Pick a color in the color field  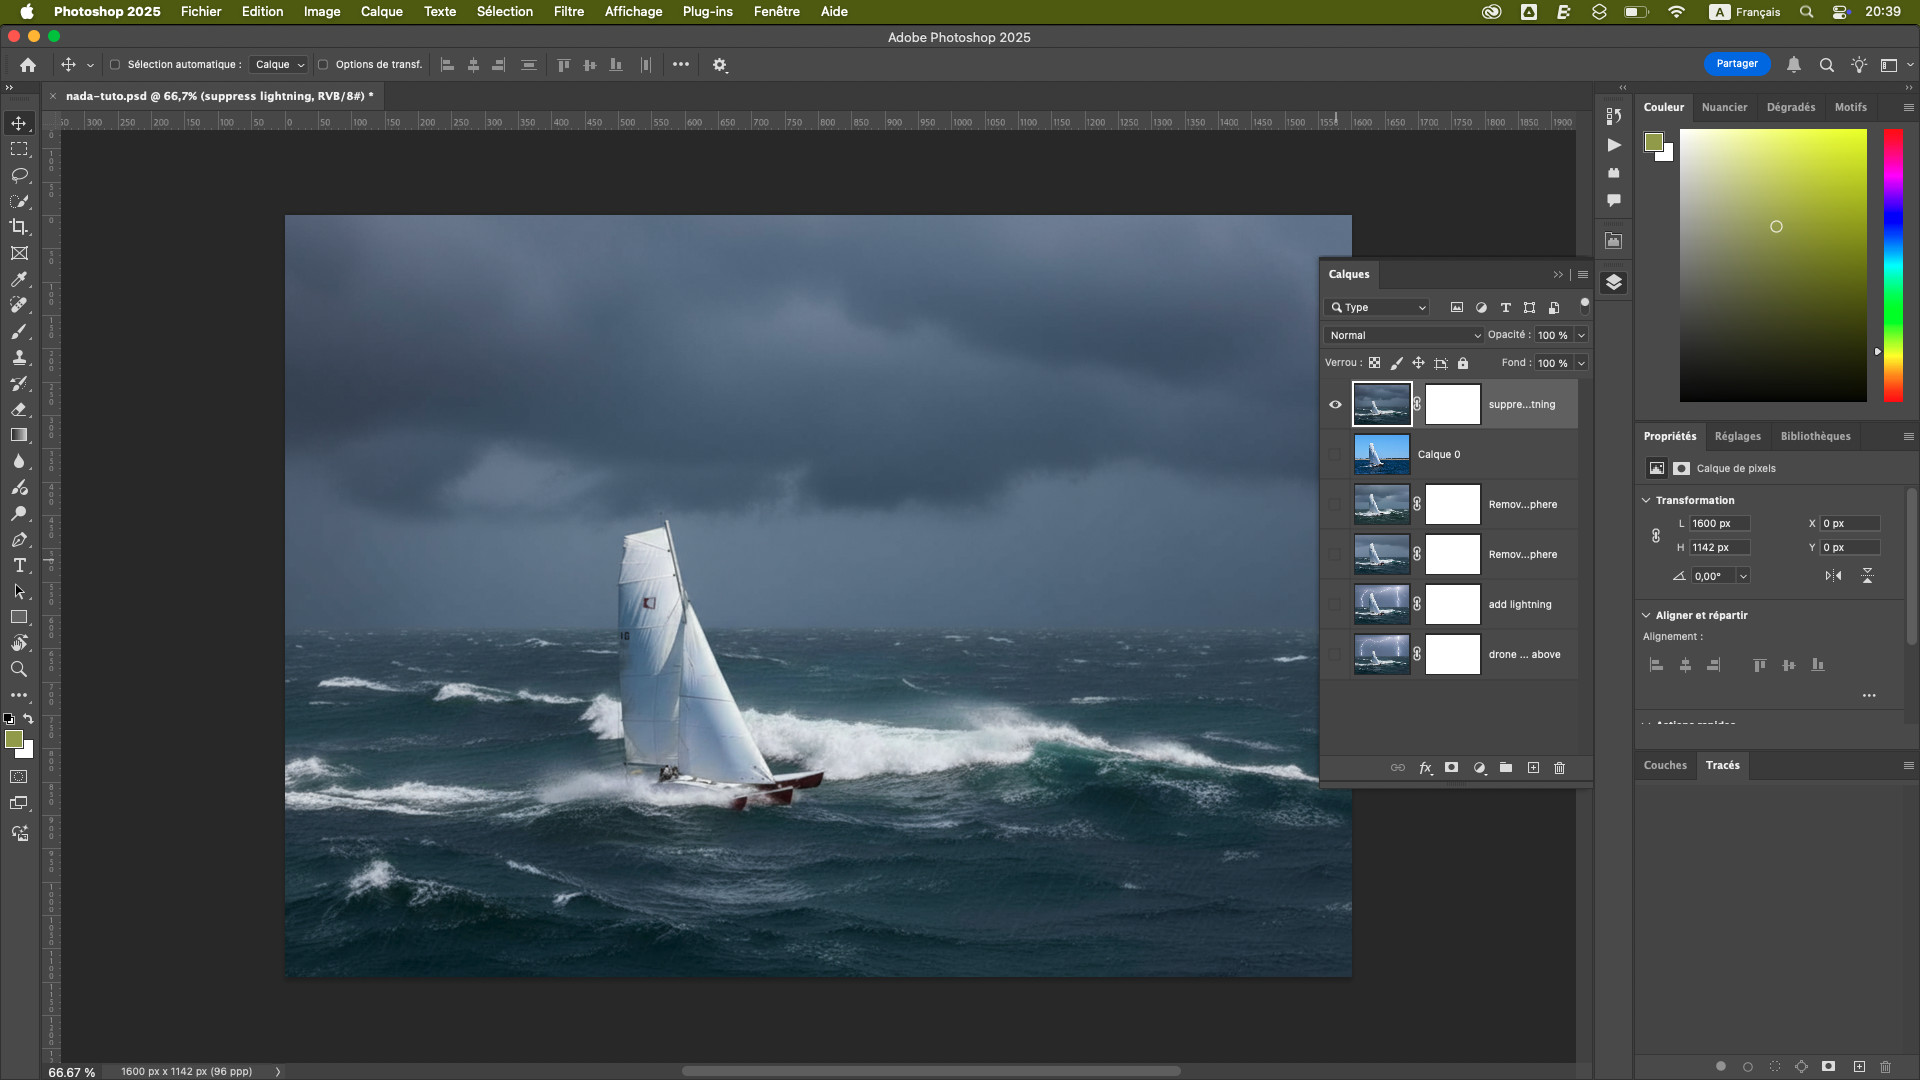pos(1773,266)
